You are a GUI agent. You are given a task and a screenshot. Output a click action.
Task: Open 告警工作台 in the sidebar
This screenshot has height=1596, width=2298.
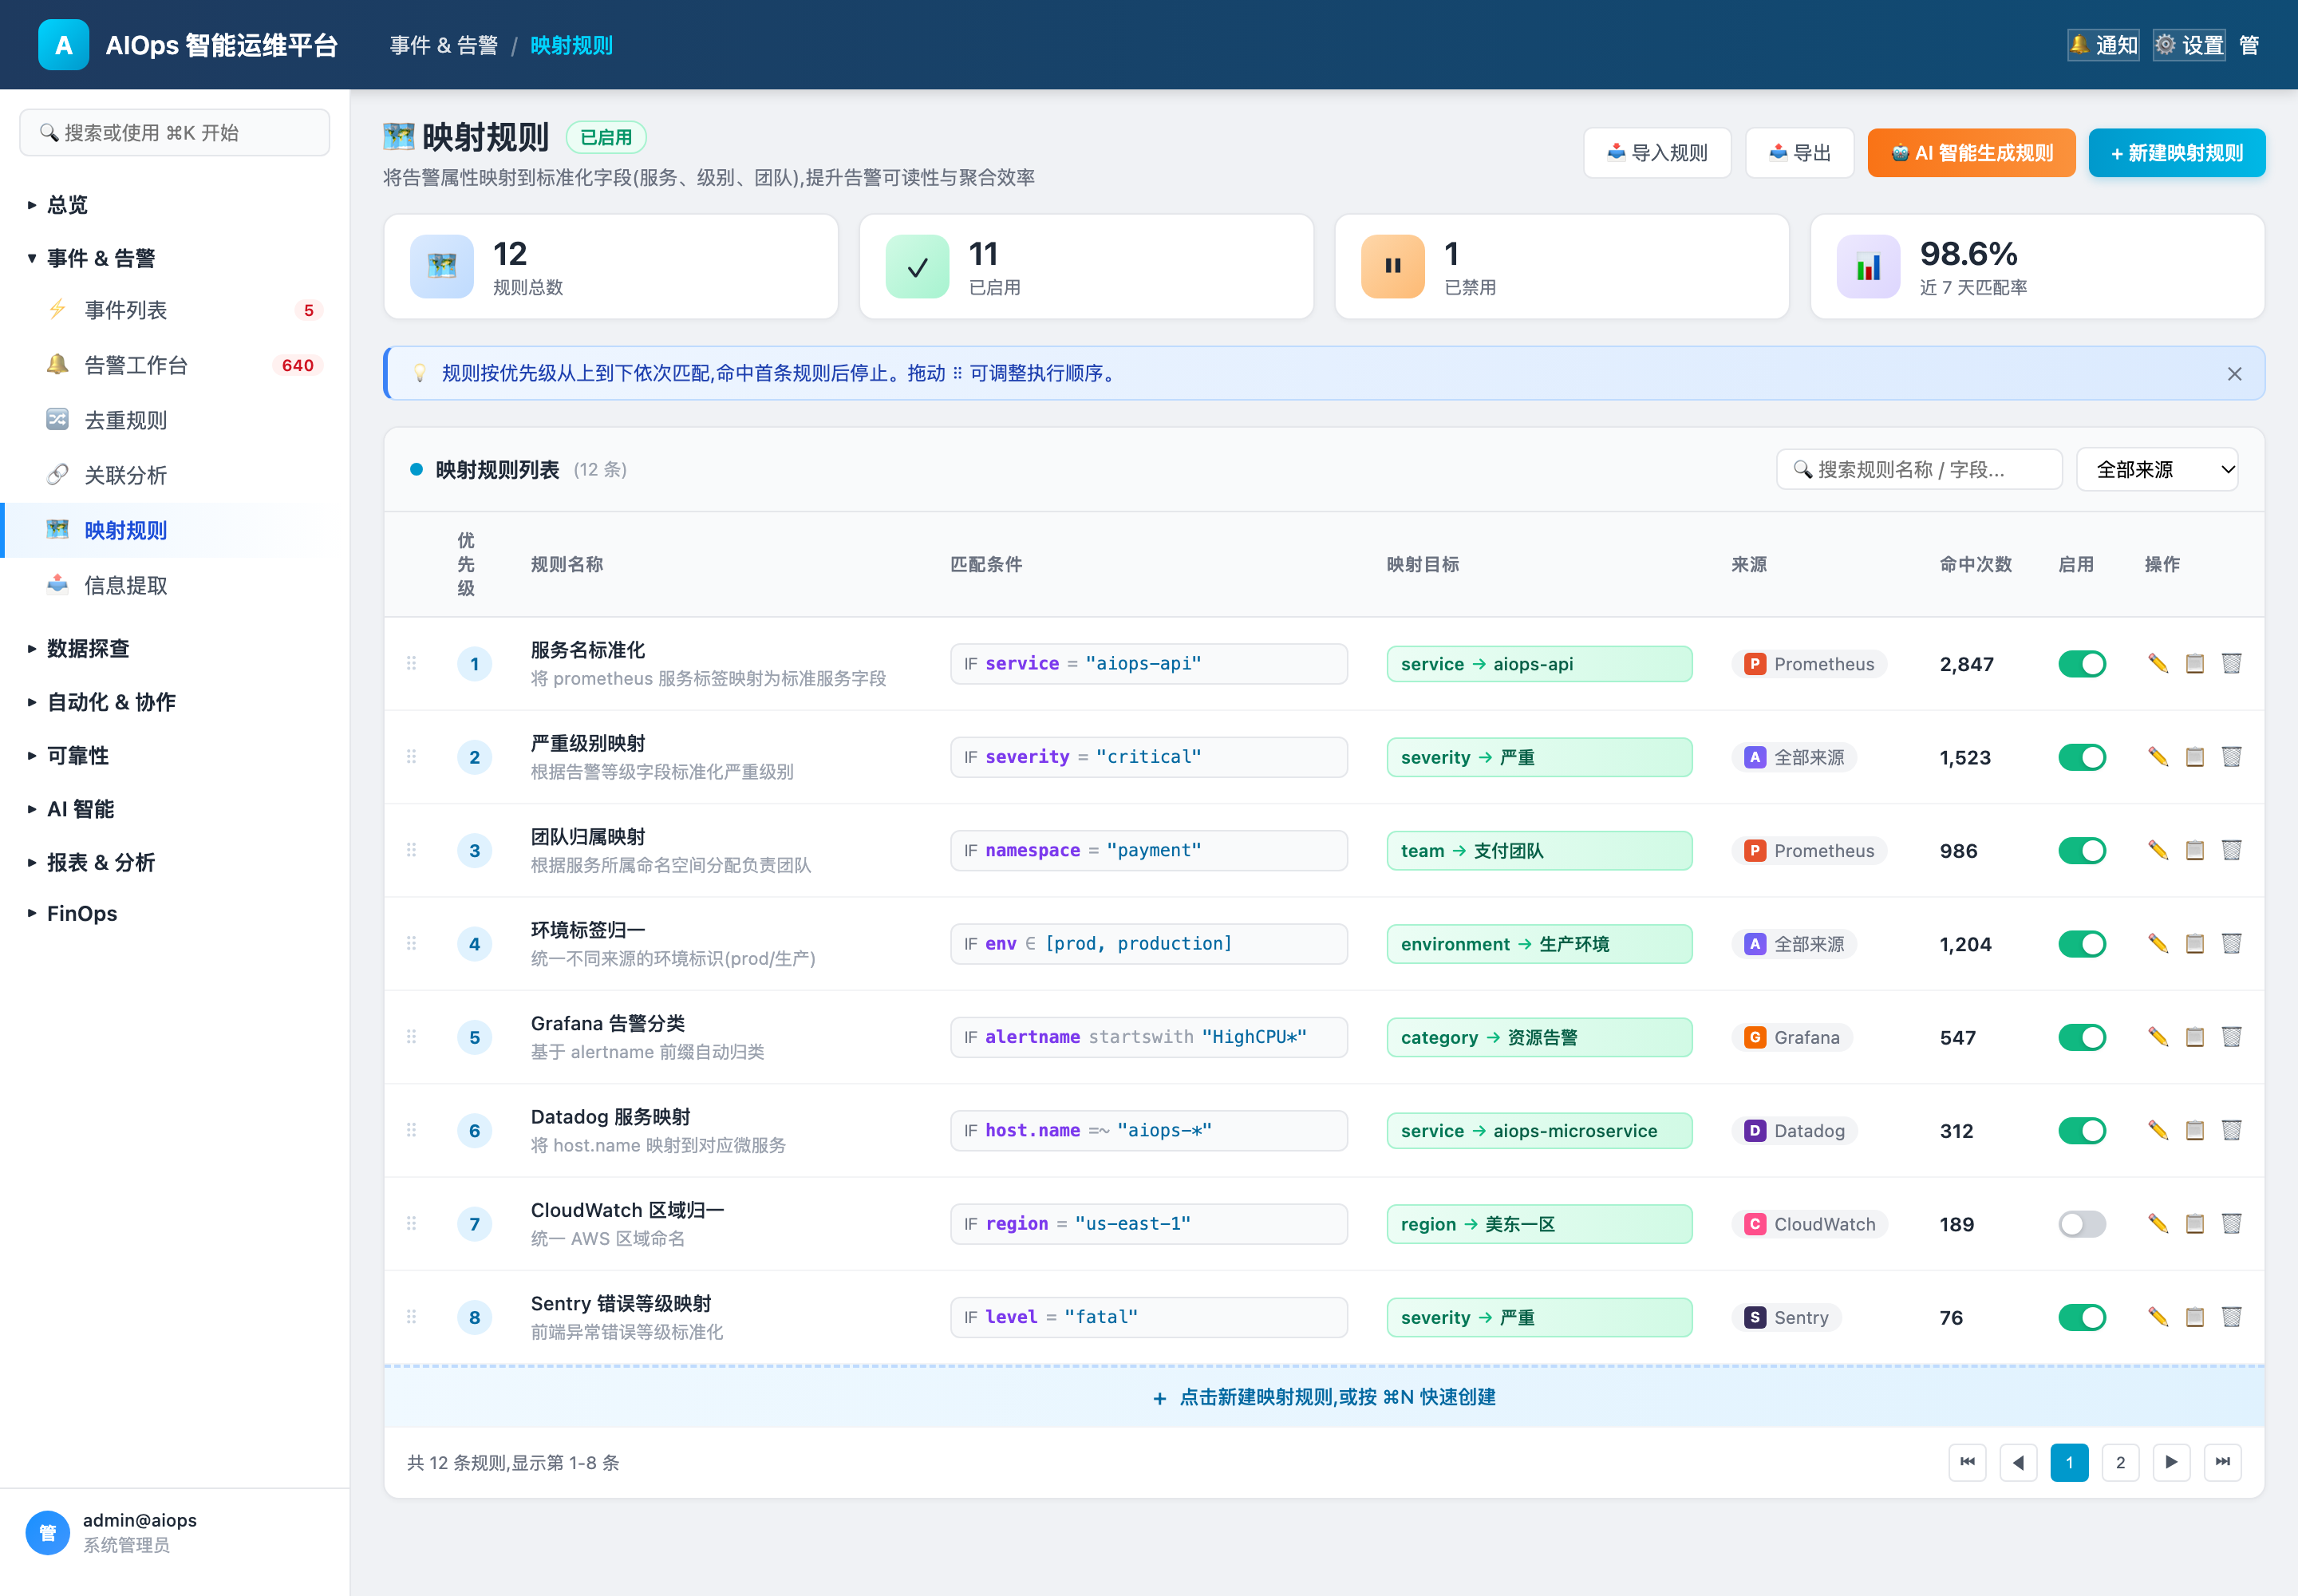[x=175, y=365]
